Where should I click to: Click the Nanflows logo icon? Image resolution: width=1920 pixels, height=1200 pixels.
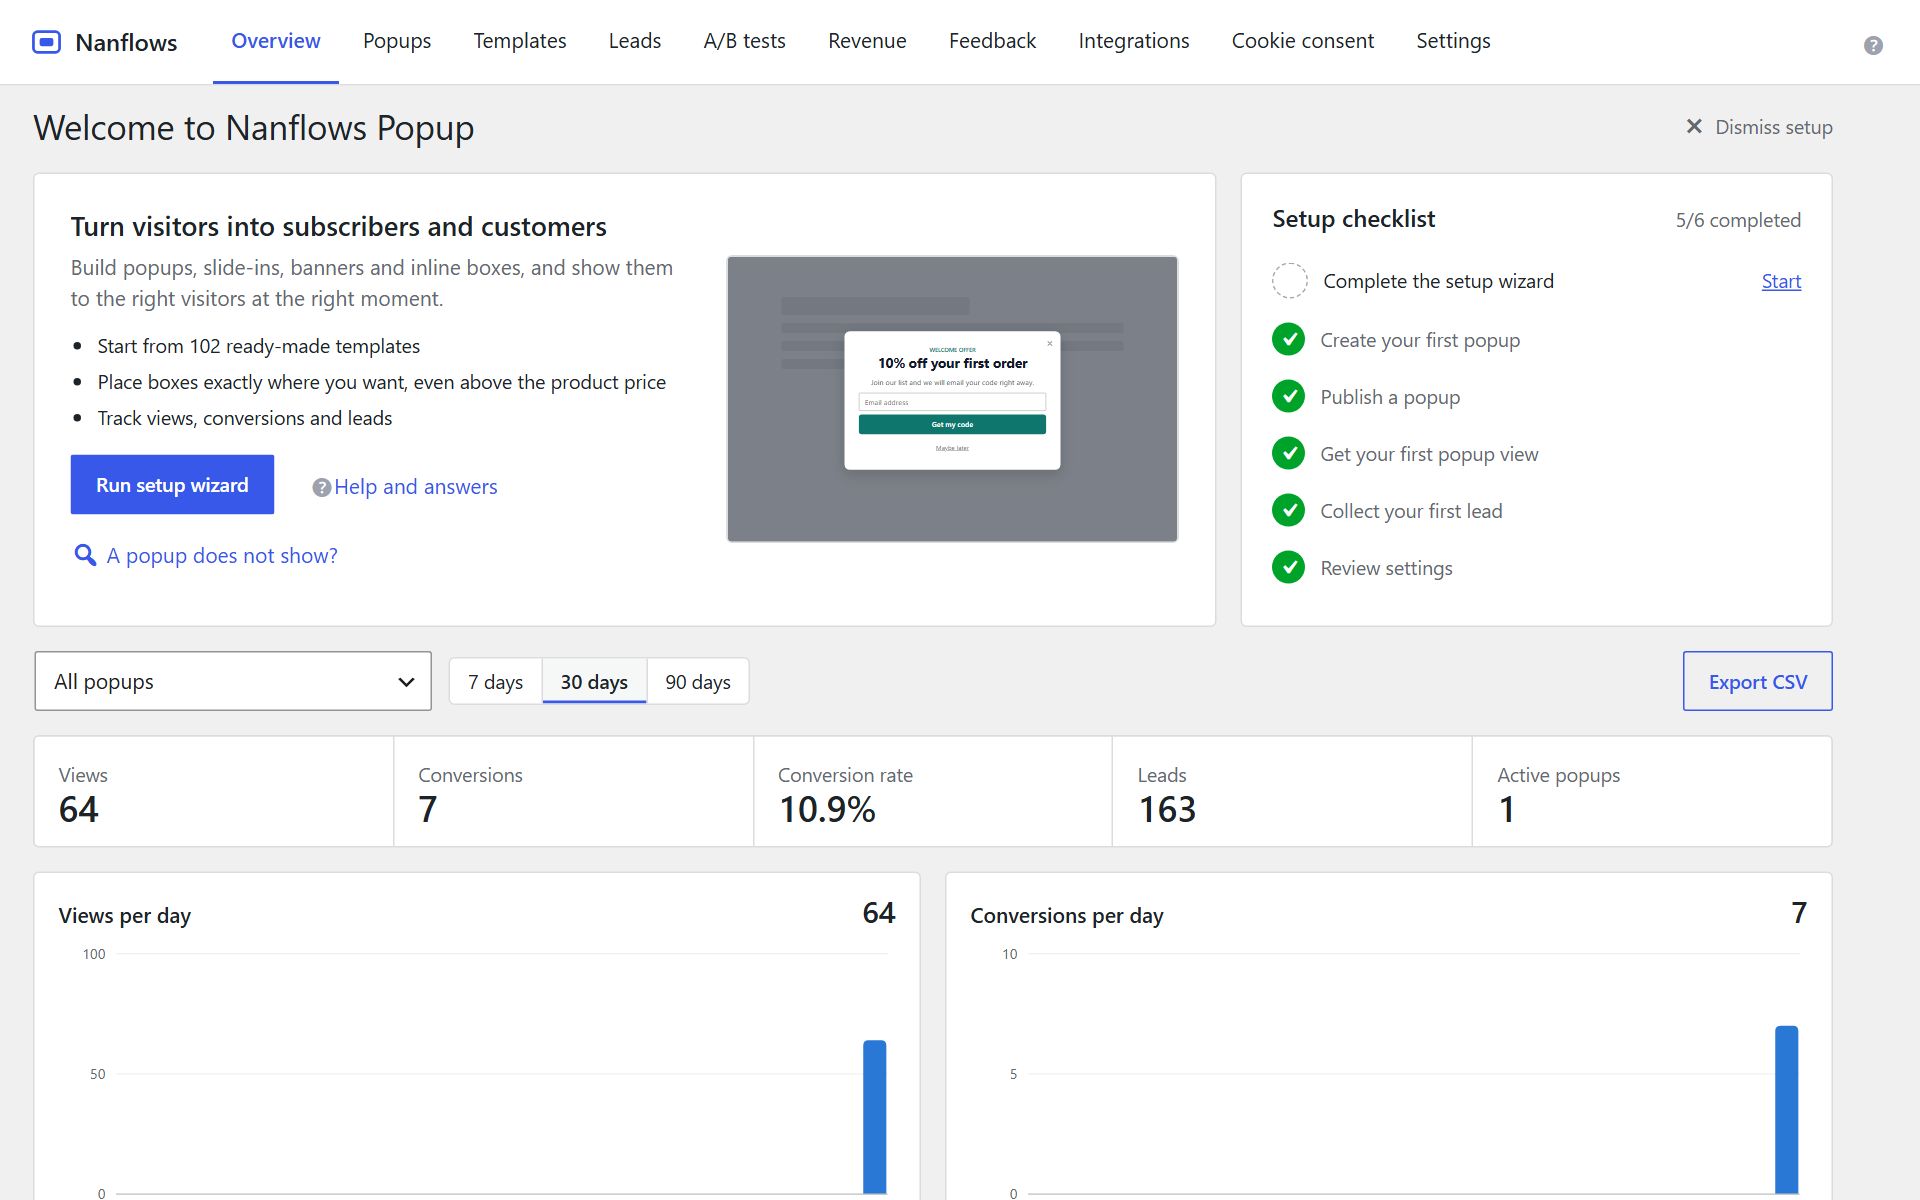(x=46, y=42)
